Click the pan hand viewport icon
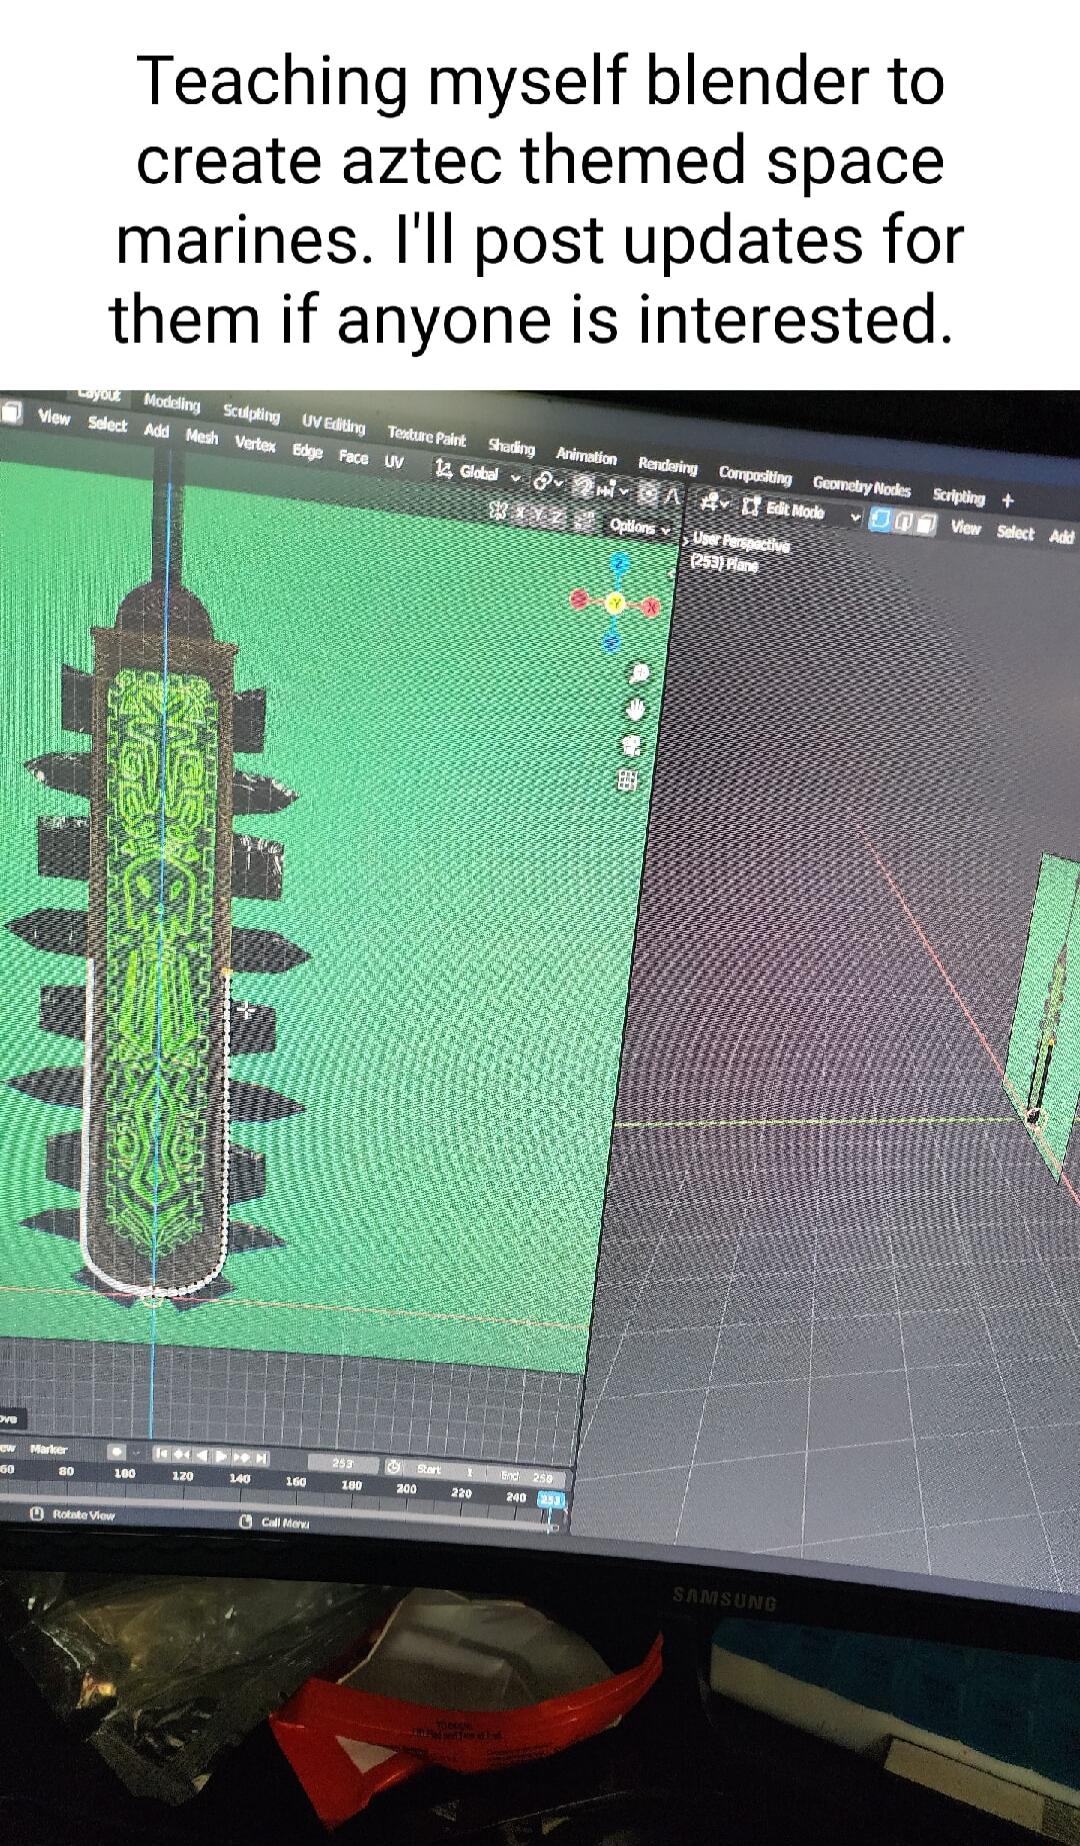This screenshot has height=1846, width=1080. pos(636,708)
